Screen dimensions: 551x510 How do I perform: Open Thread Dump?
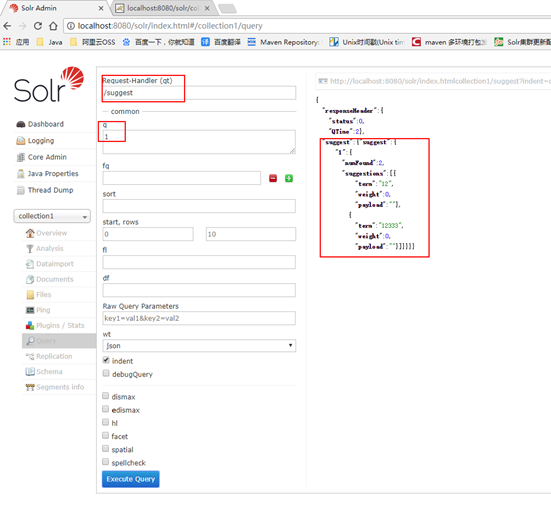point(45,190)
